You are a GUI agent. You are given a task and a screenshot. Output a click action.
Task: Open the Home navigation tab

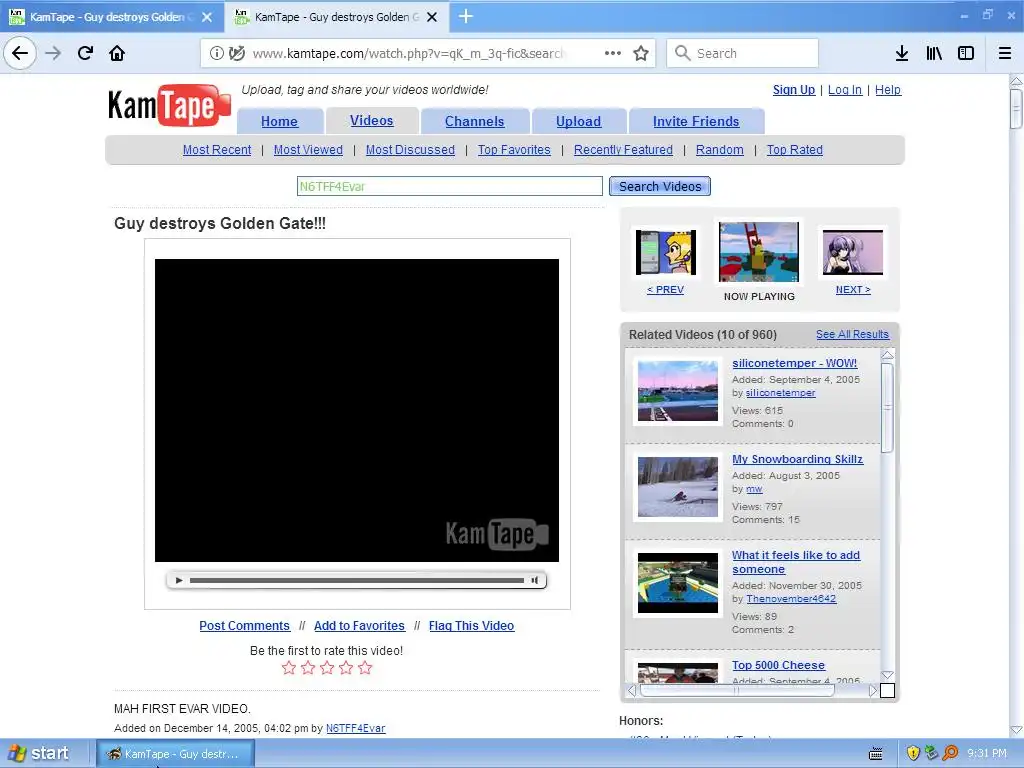point(280,121)
